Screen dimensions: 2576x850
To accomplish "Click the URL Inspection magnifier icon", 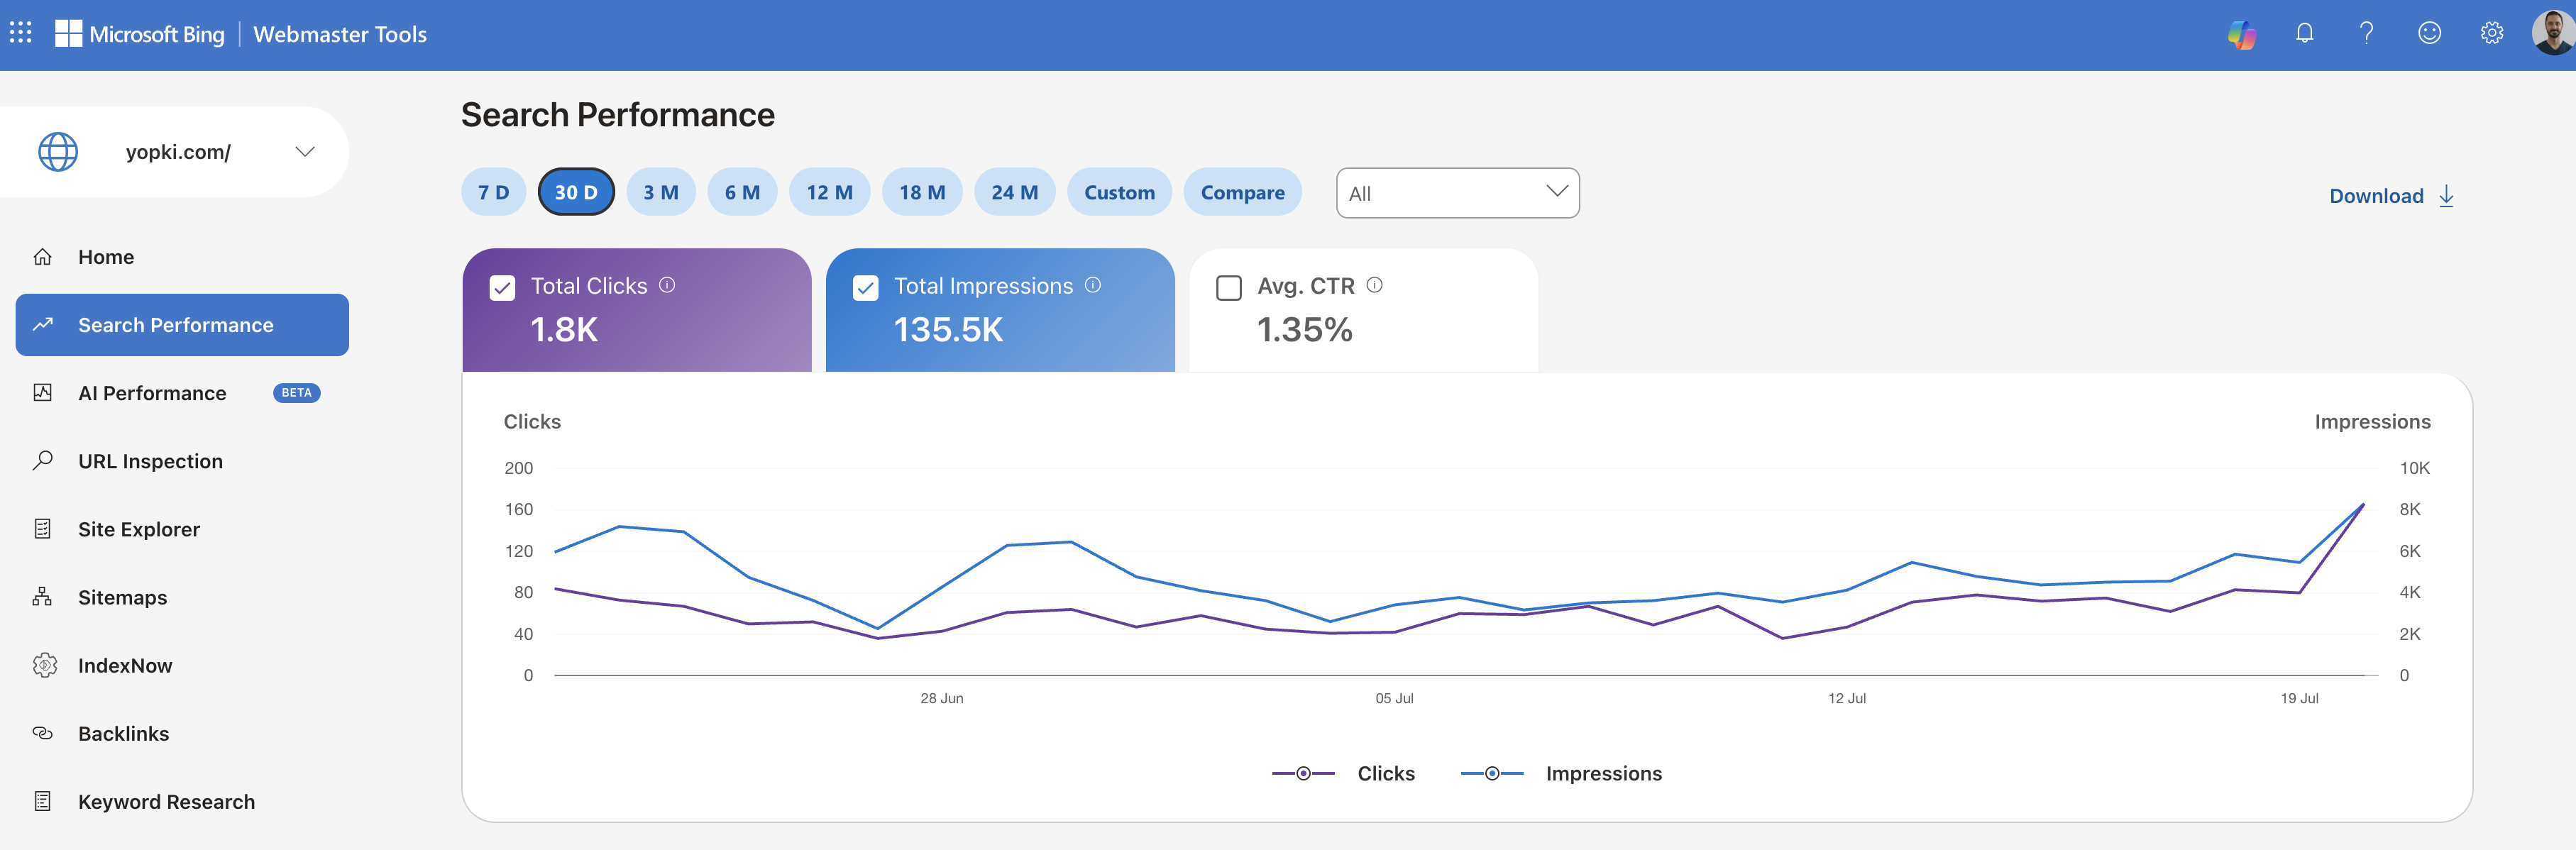I will pos(42,461).
